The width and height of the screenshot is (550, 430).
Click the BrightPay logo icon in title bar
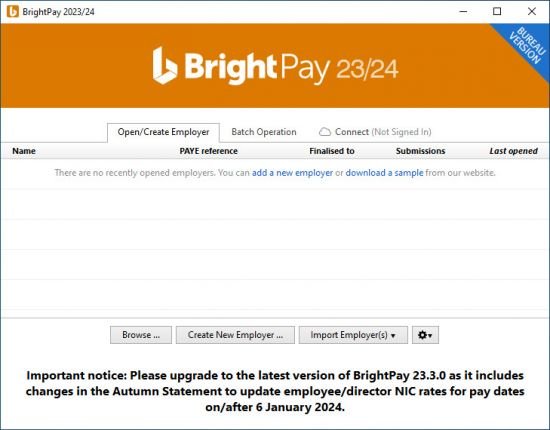pos(13,12)
